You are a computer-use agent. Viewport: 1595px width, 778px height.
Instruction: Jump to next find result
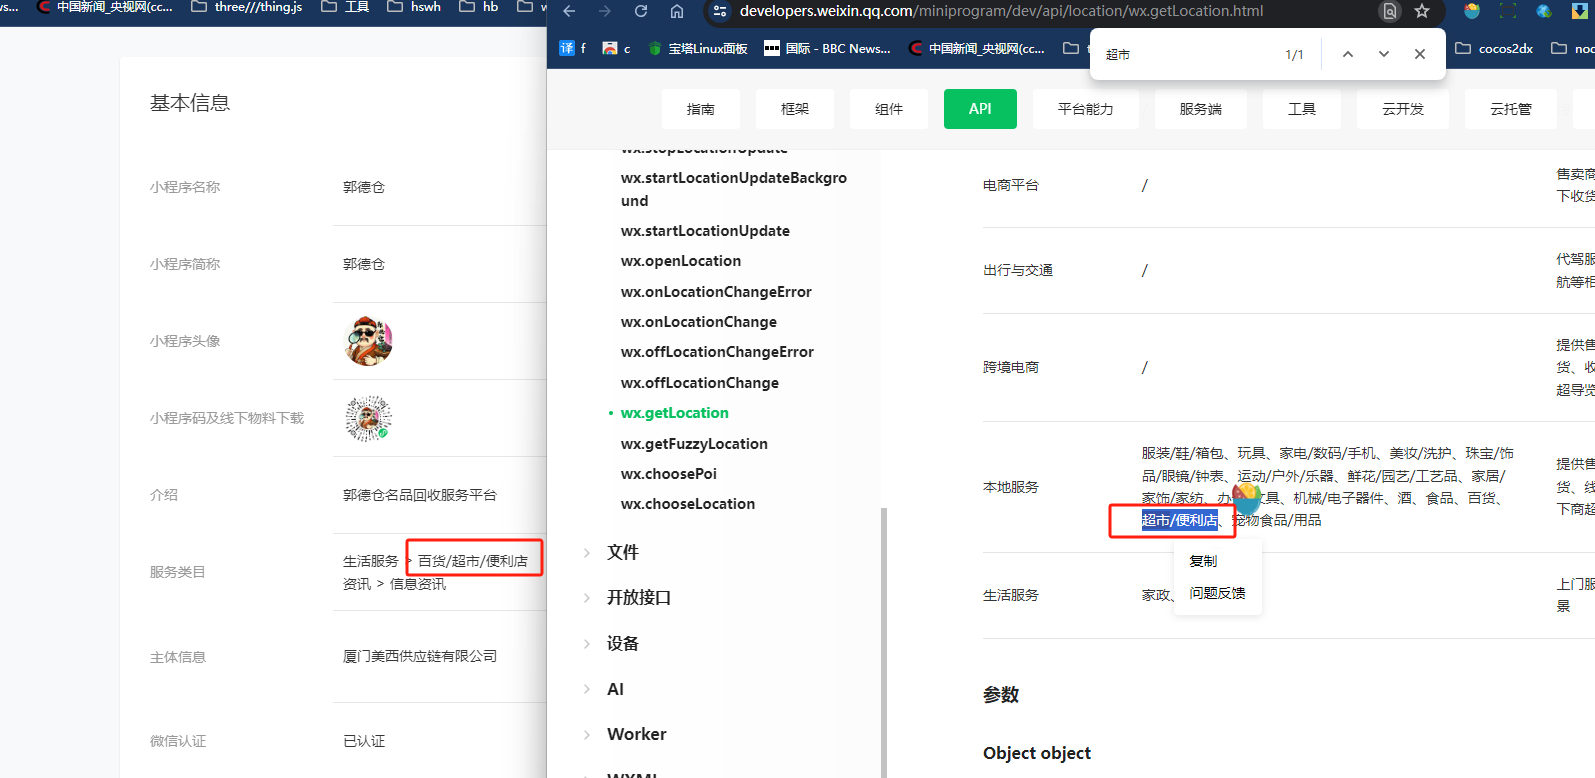[x=1384, y=54]
